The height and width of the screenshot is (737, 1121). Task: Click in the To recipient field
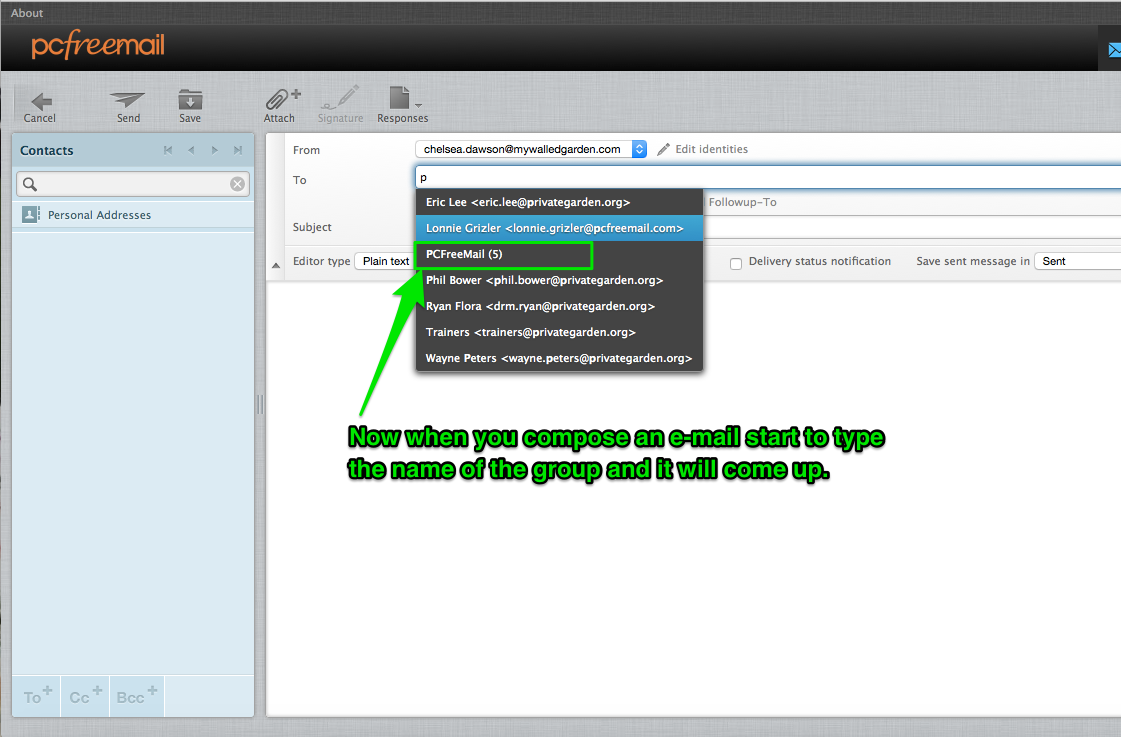(768, 177)
